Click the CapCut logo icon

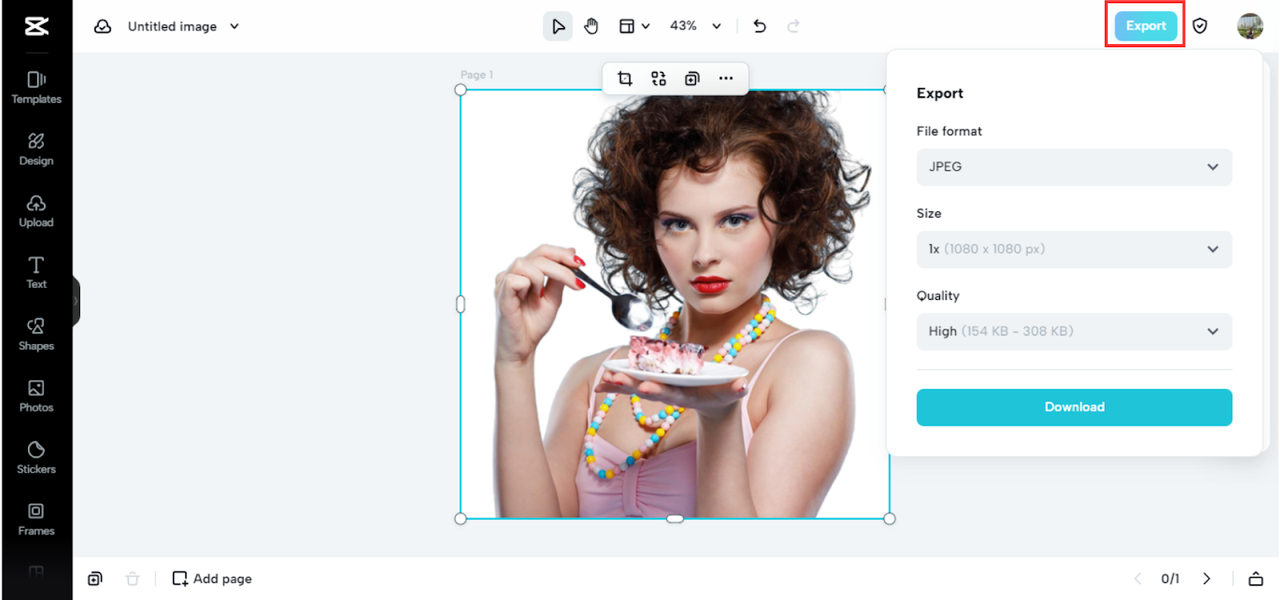pyautogui.click(x=36, y=27)
